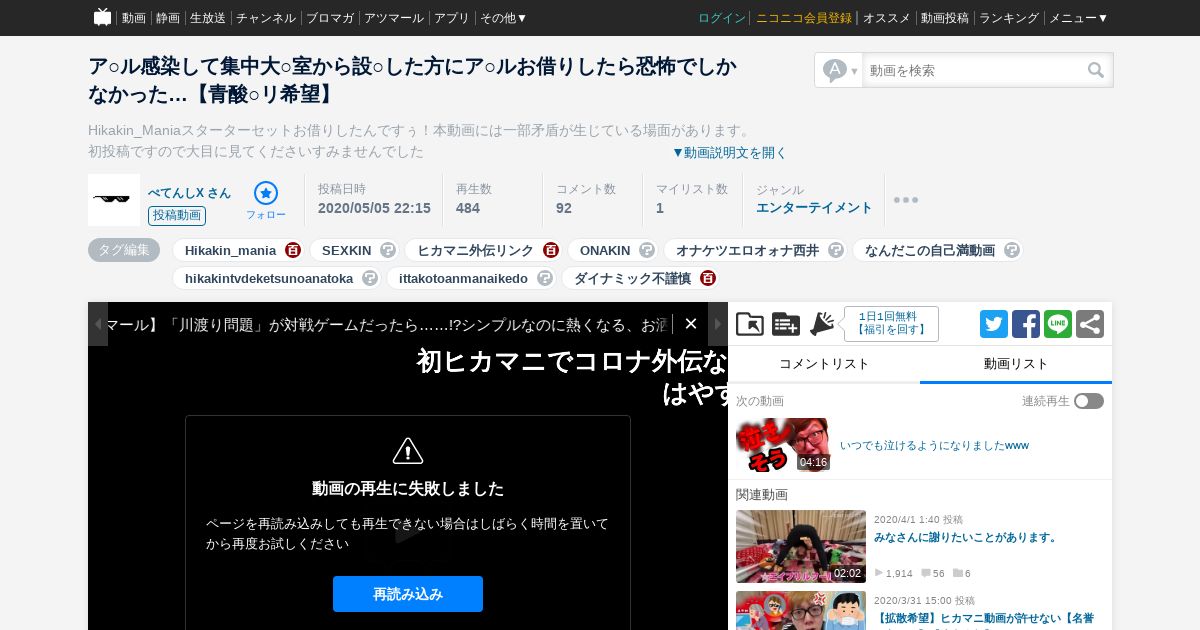Switch to コメントリスト tab
The height and width of the screenshot is (630, 1200).
click(x=824, y=364)
